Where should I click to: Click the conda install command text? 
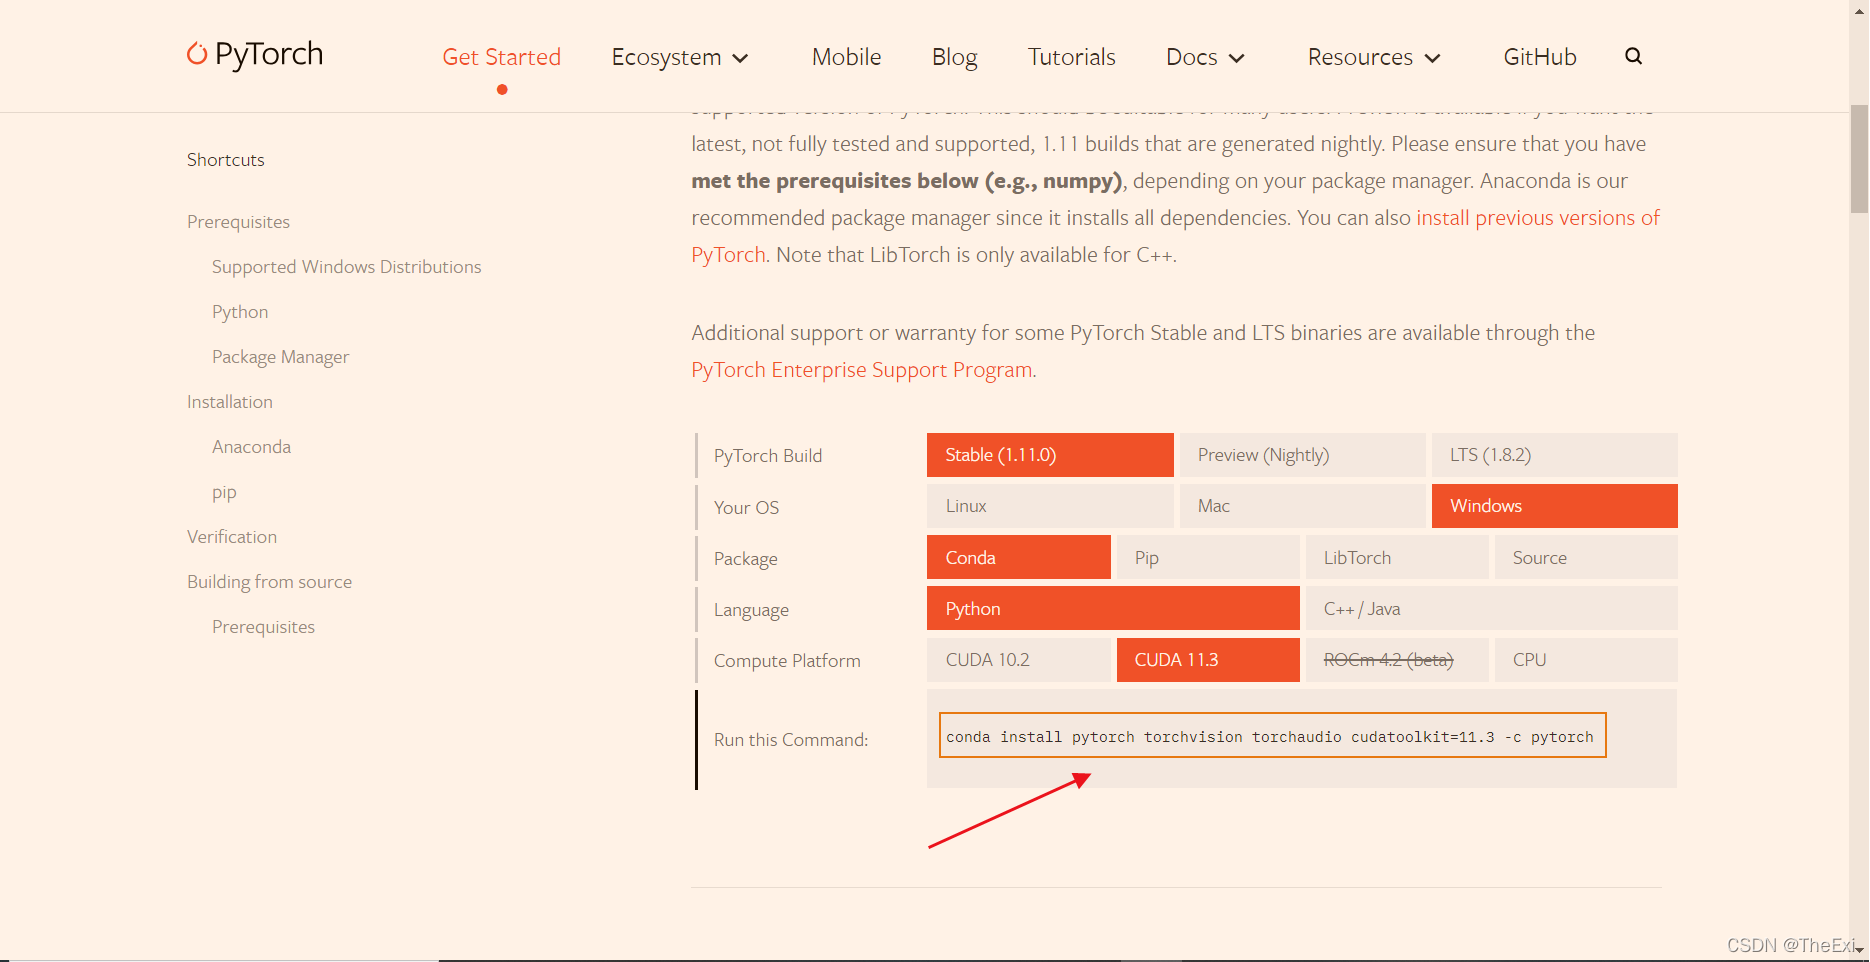tap(1270, 737)
